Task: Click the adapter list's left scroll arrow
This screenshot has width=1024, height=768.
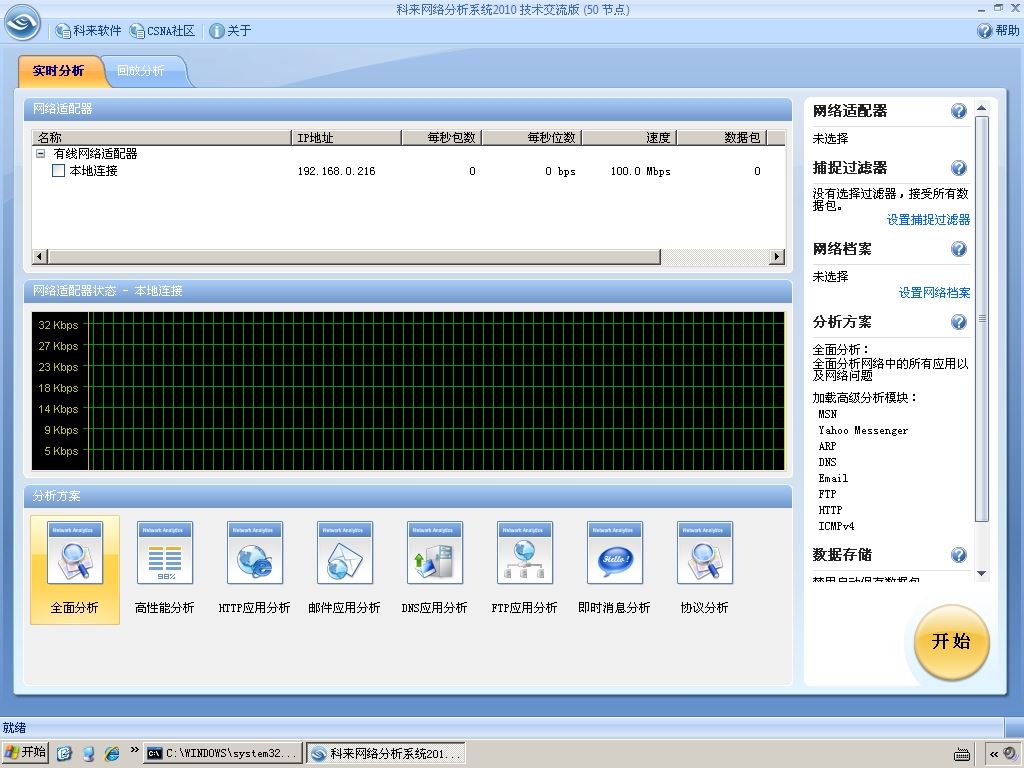Action: (40, 257)
